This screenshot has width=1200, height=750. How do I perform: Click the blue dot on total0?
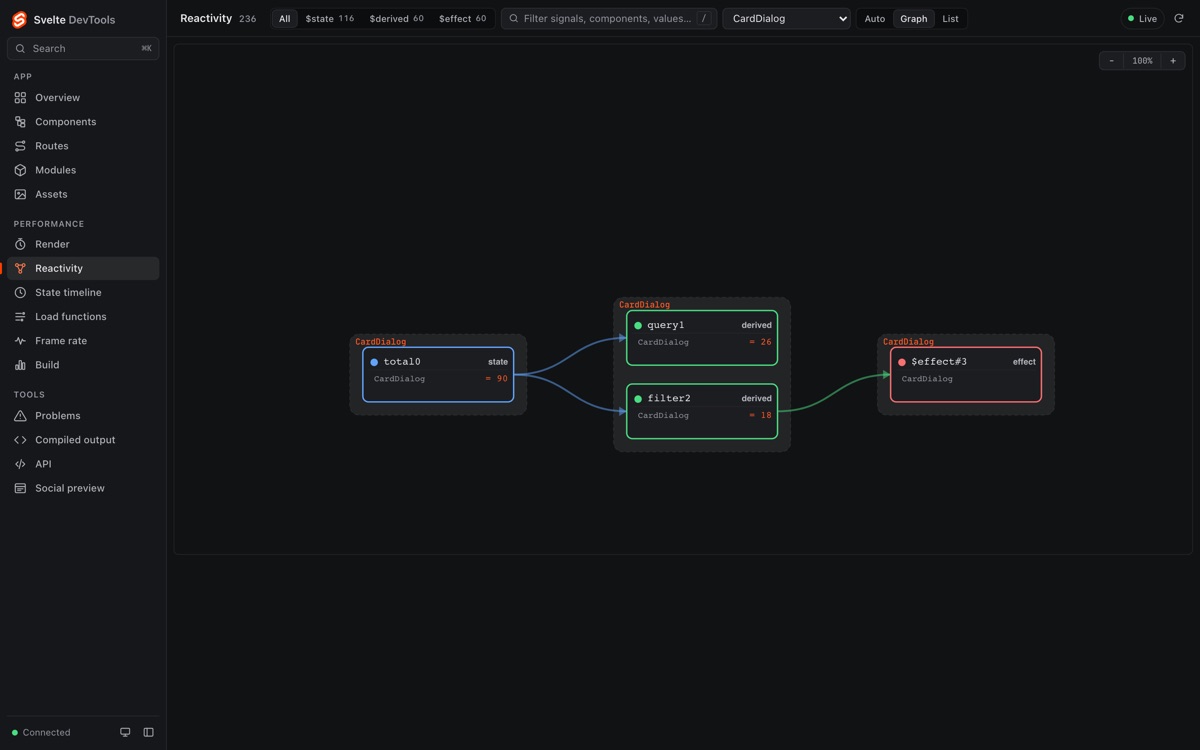coord(374,362)
